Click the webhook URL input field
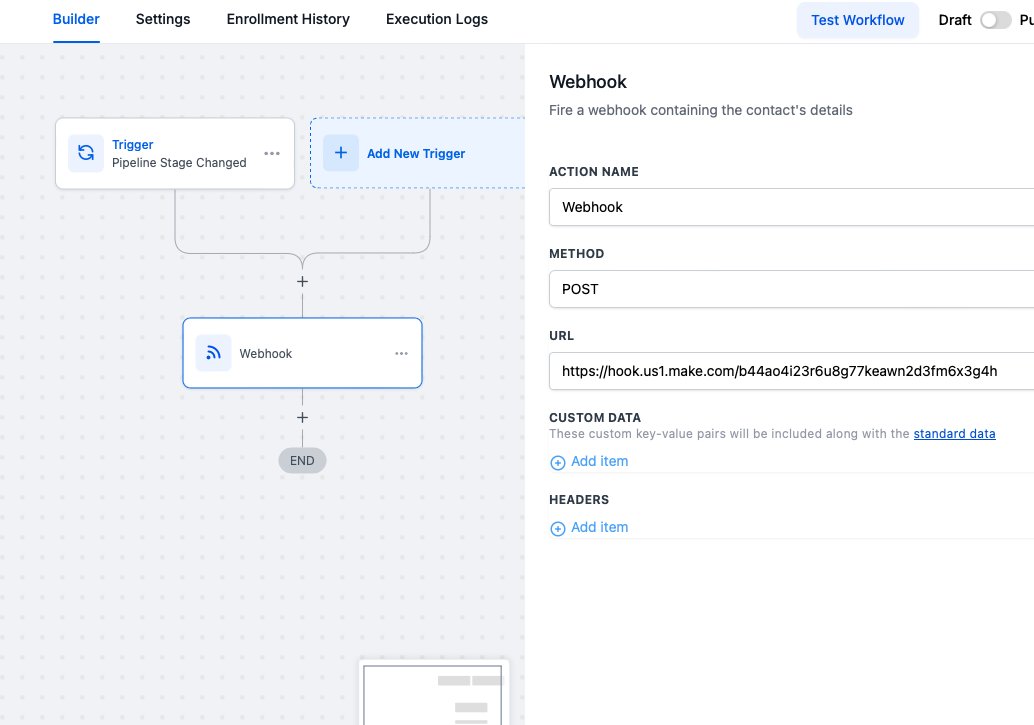Viewport: 1034px width, 725px height. [x=790, y=371]
